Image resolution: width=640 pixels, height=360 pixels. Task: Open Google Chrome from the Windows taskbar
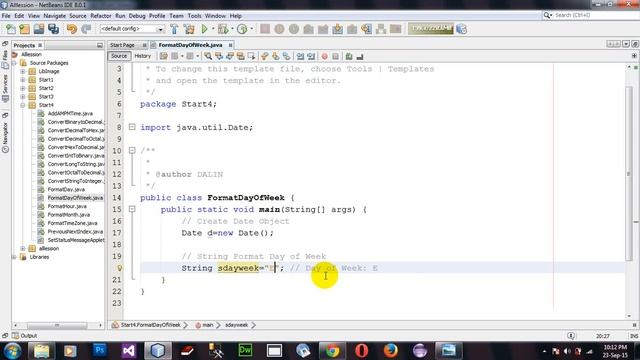click(x=332, y=350)
